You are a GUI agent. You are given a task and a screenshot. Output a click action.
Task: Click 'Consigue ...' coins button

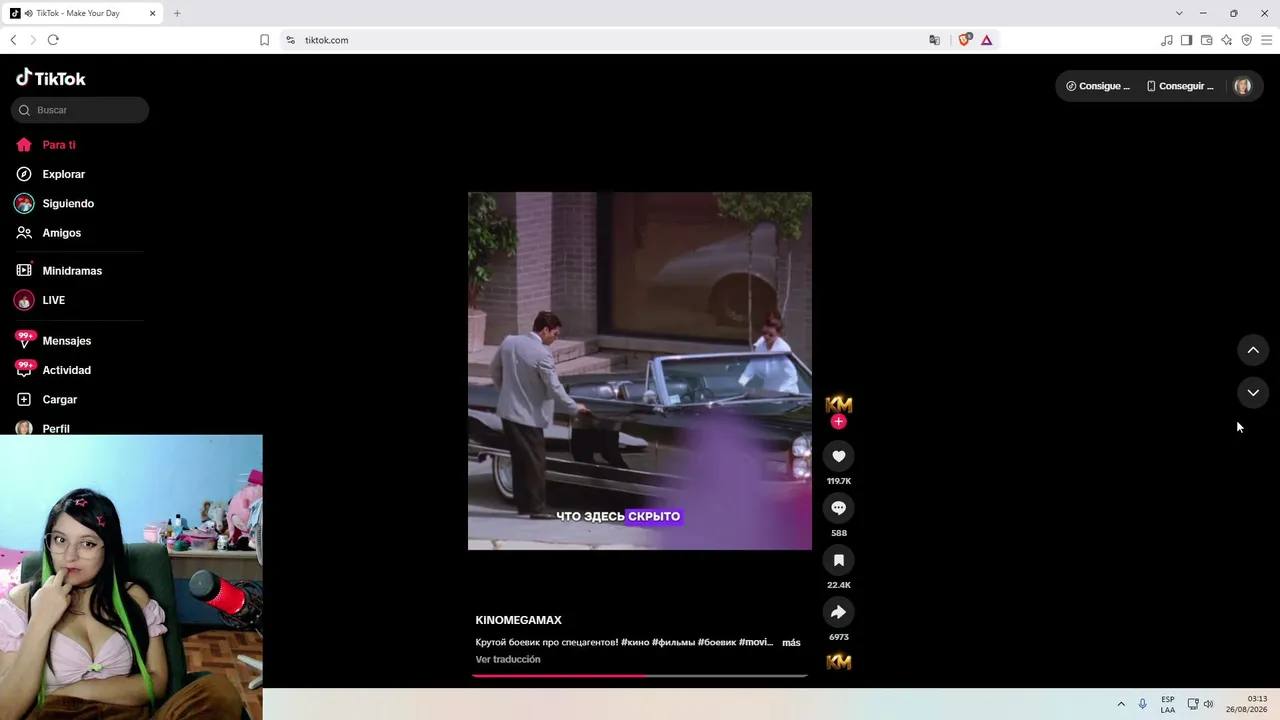1098,86
